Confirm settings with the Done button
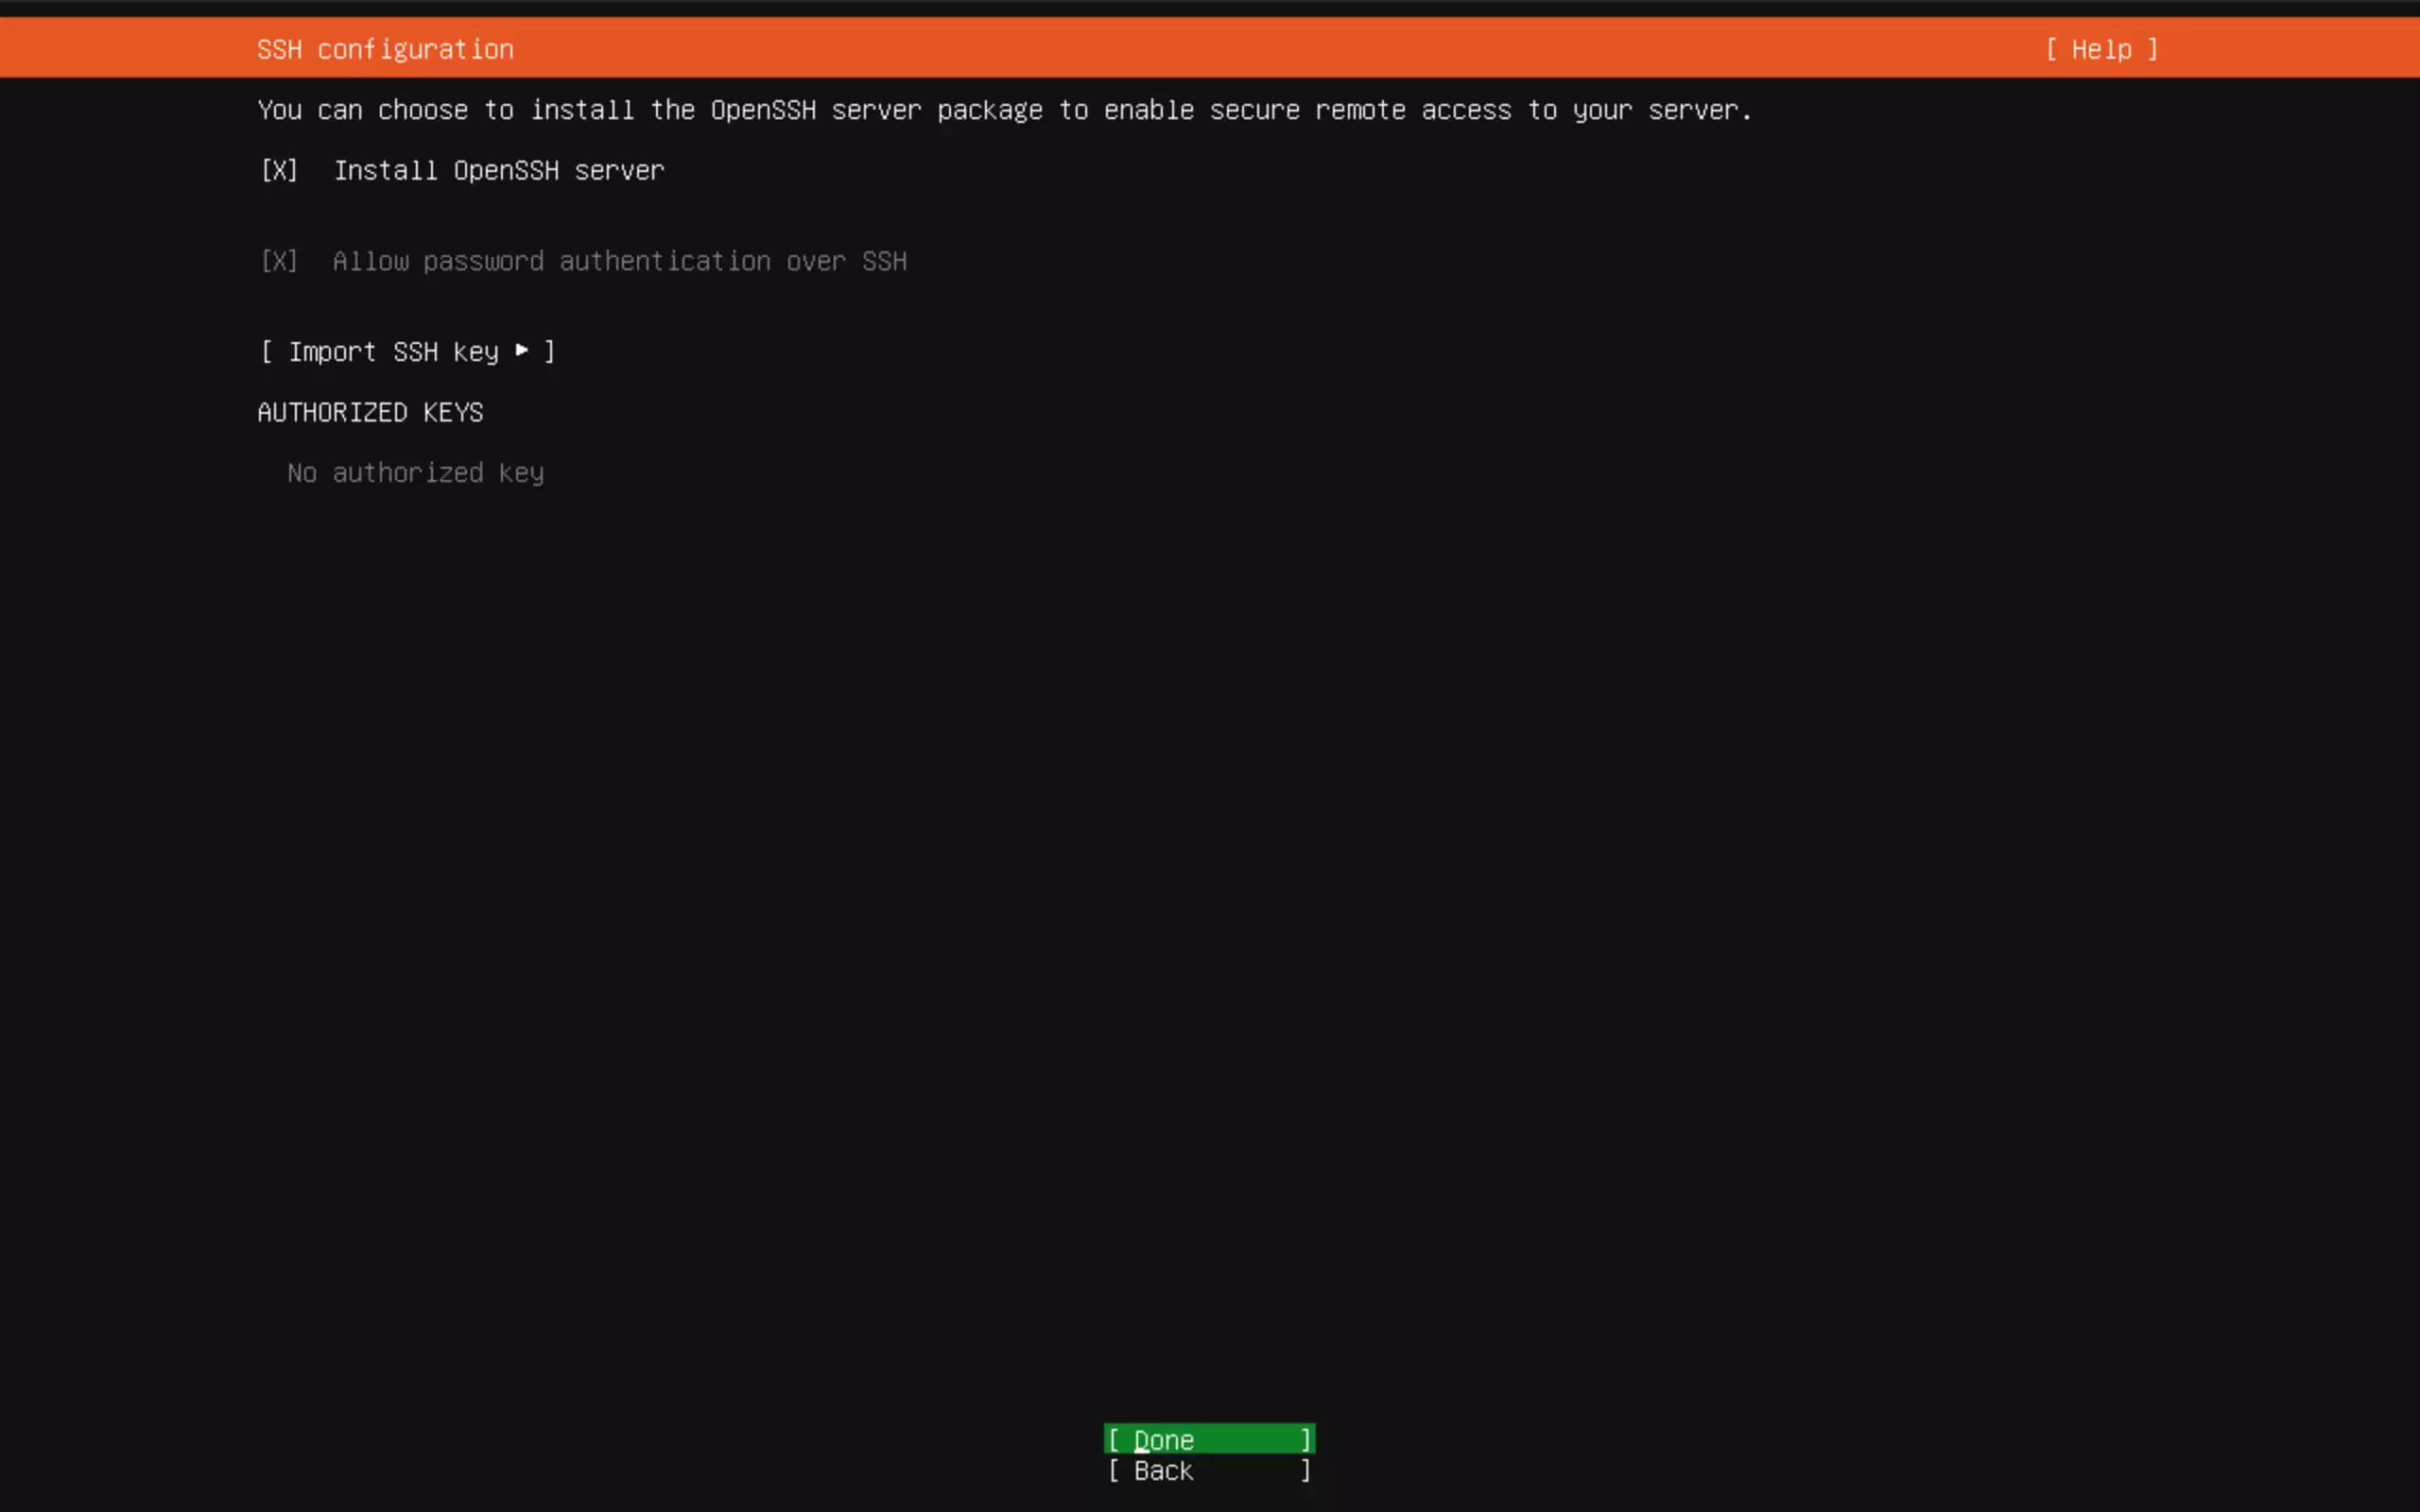2420x1512 pixels. tap(1208, 1439)
